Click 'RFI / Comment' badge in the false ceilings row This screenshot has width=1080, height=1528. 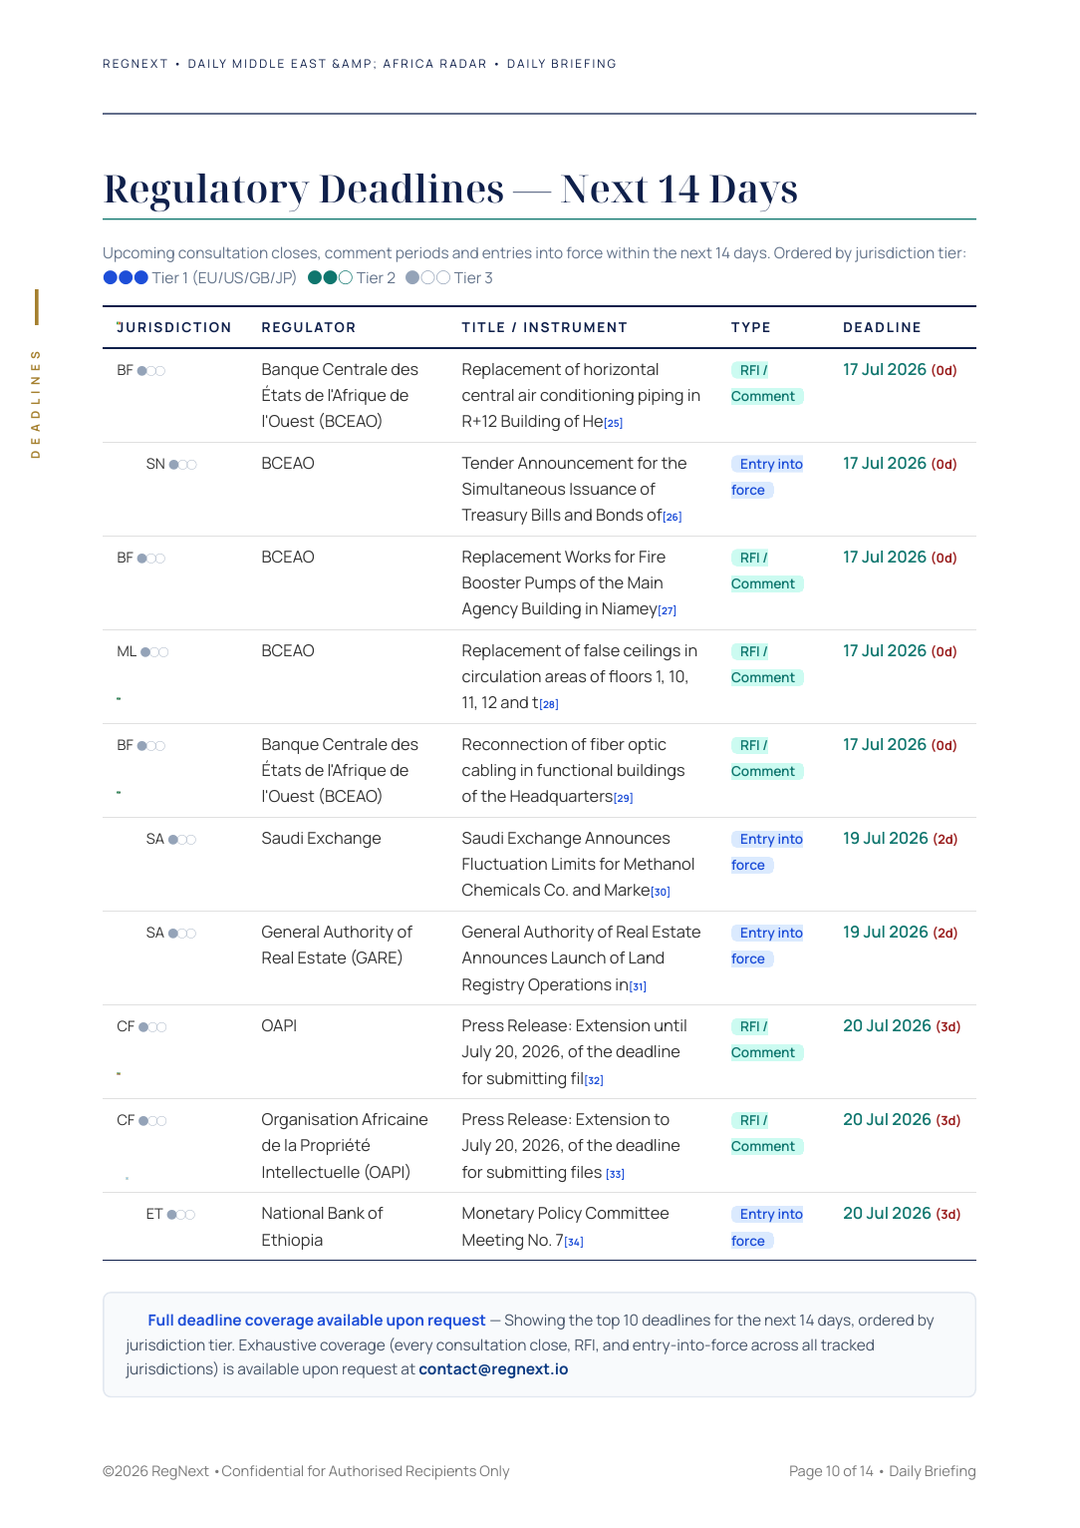[767, 664]
